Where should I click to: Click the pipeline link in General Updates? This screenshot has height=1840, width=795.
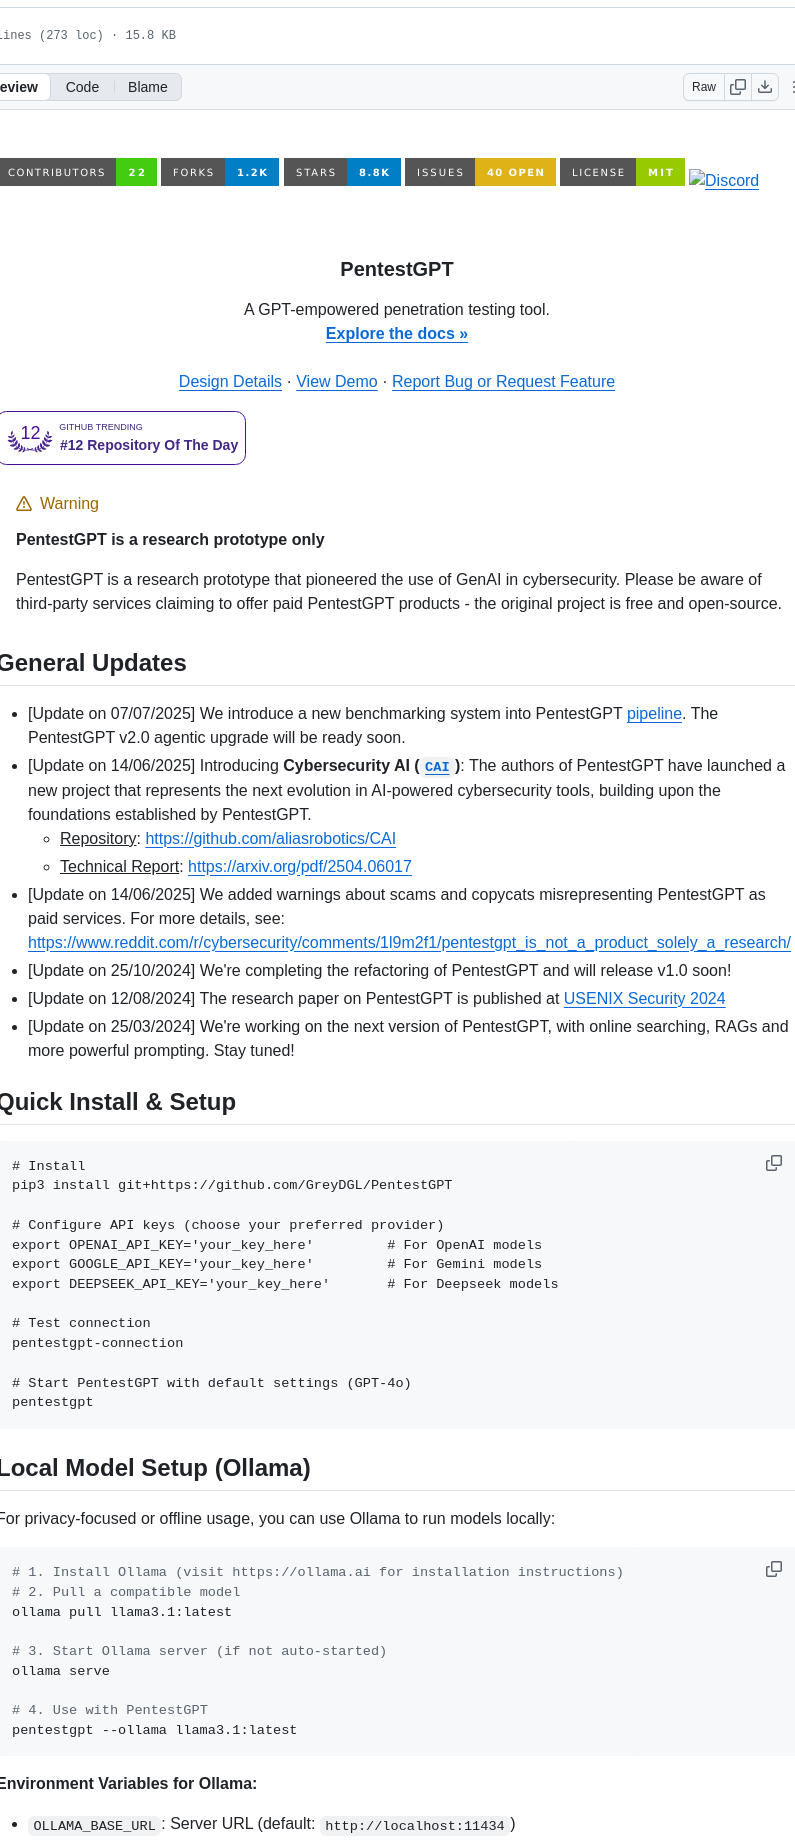(x=654, y=713)
